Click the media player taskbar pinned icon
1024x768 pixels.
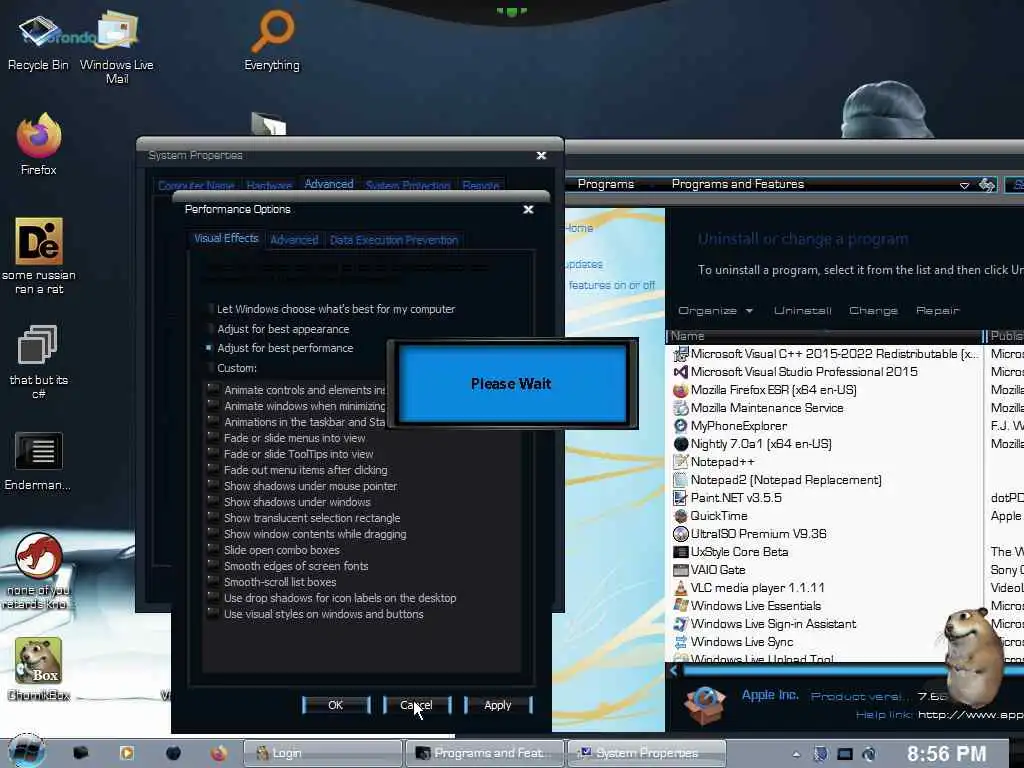(x=126, y=753)
